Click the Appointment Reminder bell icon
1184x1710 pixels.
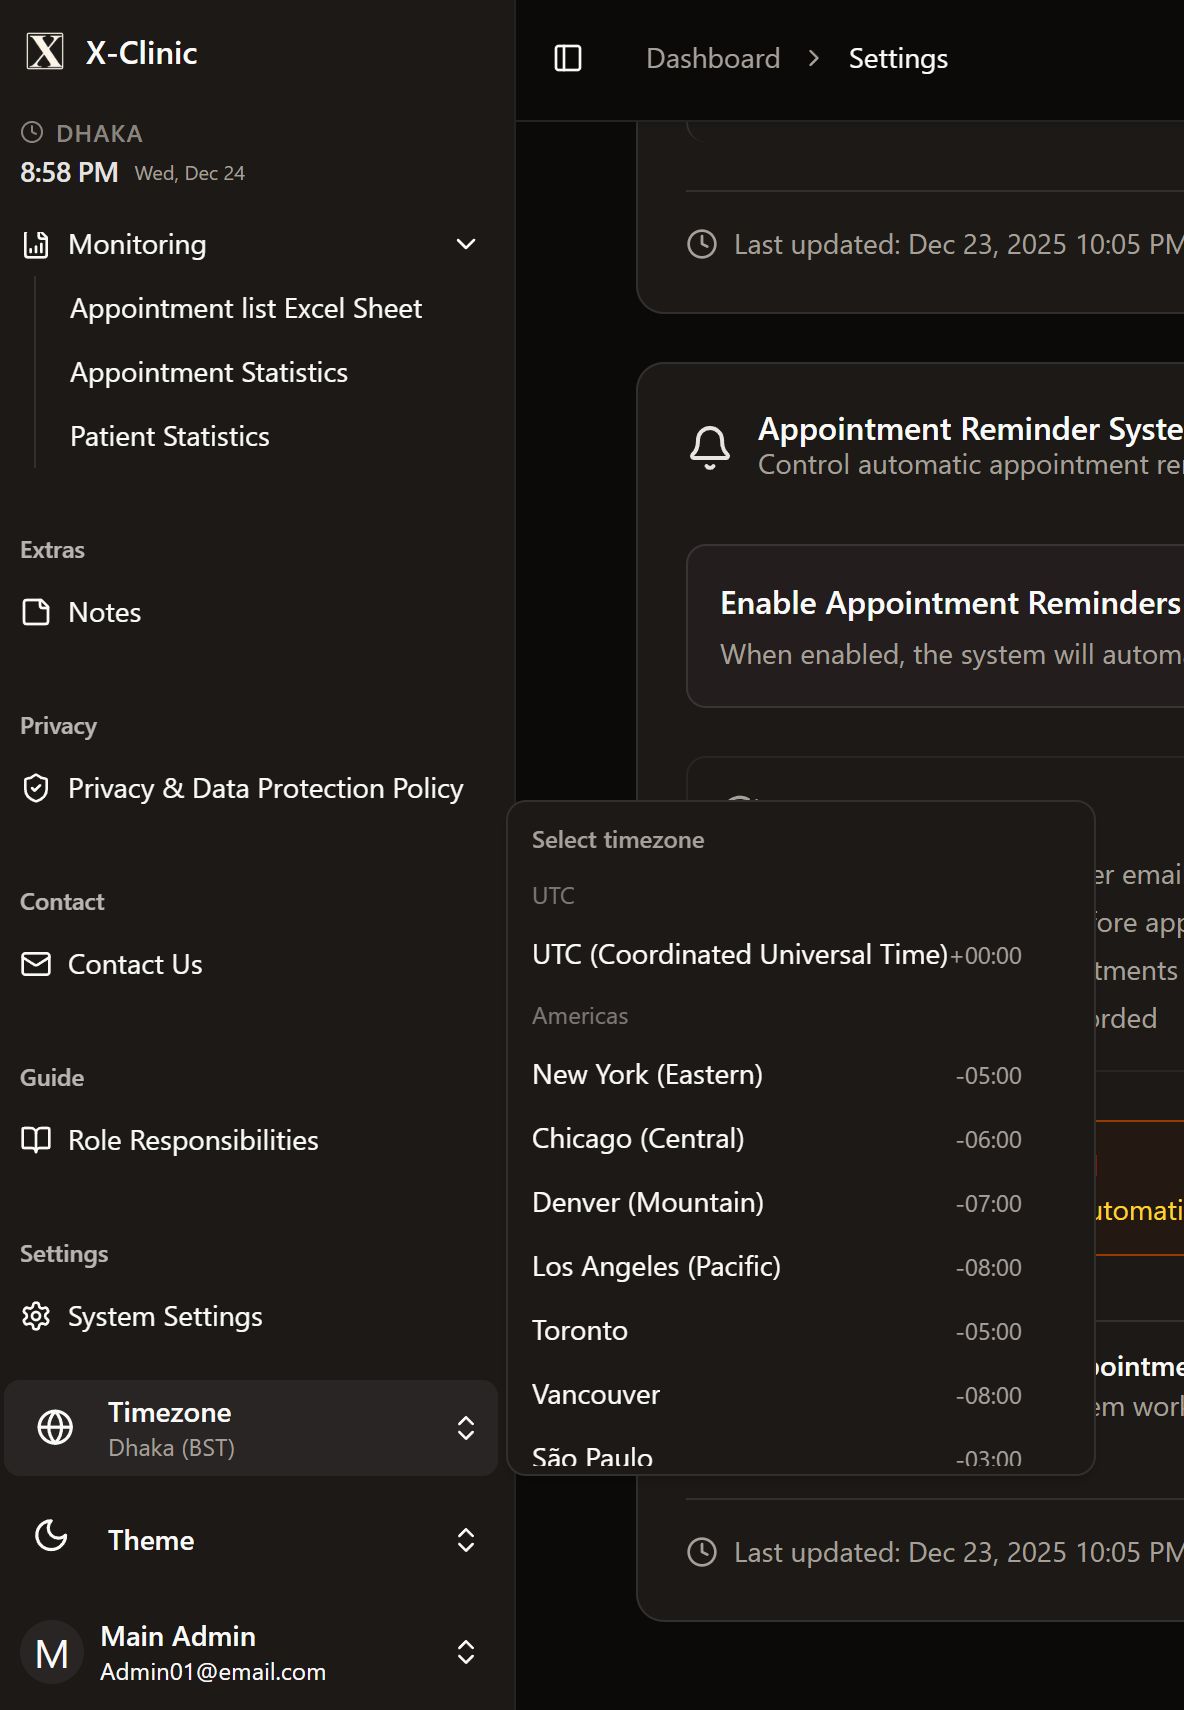click(710, 446)
